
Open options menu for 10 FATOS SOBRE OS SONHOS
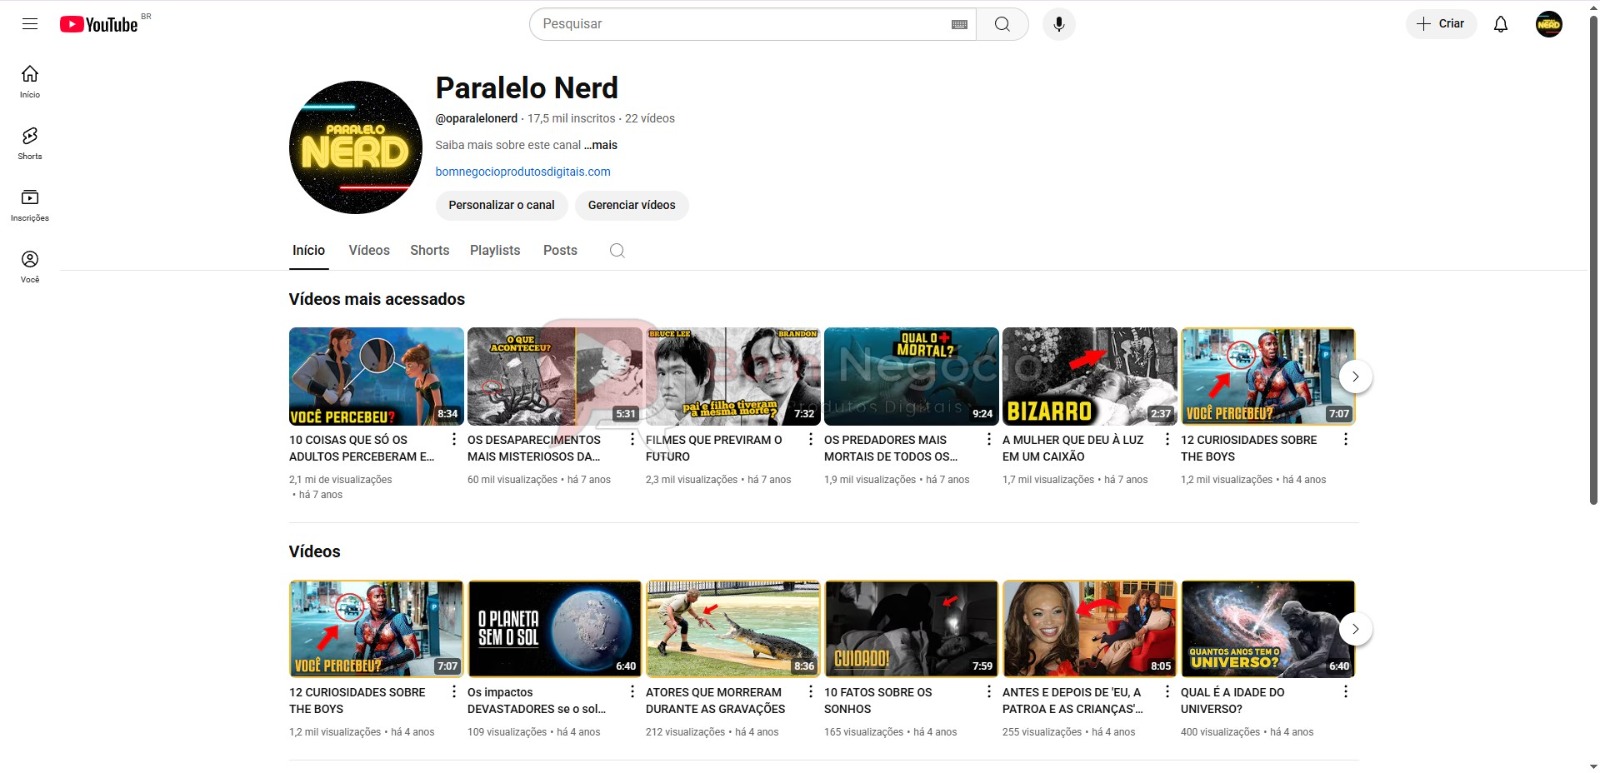(989, 691)
